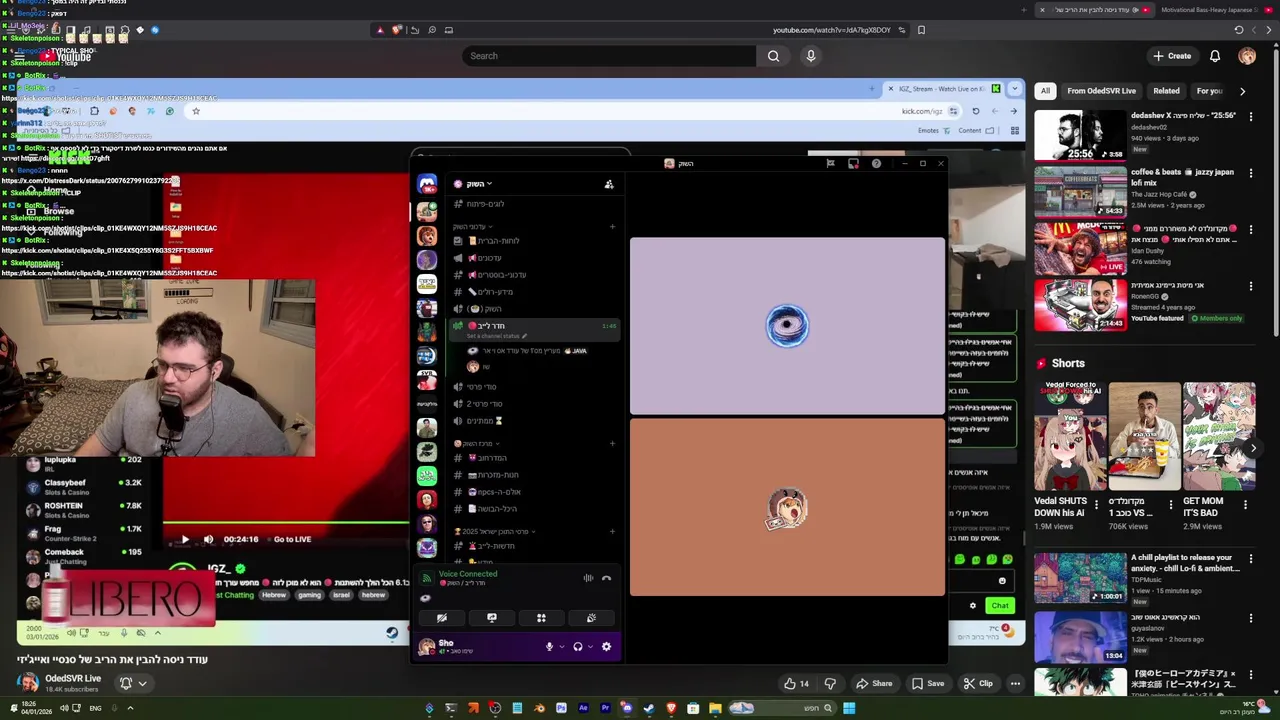Image resolution: width=1280 pixels, height=720 pixels.
Task: Open Discord noise suppression waveform icon
Action: click(x=588, y=578)
